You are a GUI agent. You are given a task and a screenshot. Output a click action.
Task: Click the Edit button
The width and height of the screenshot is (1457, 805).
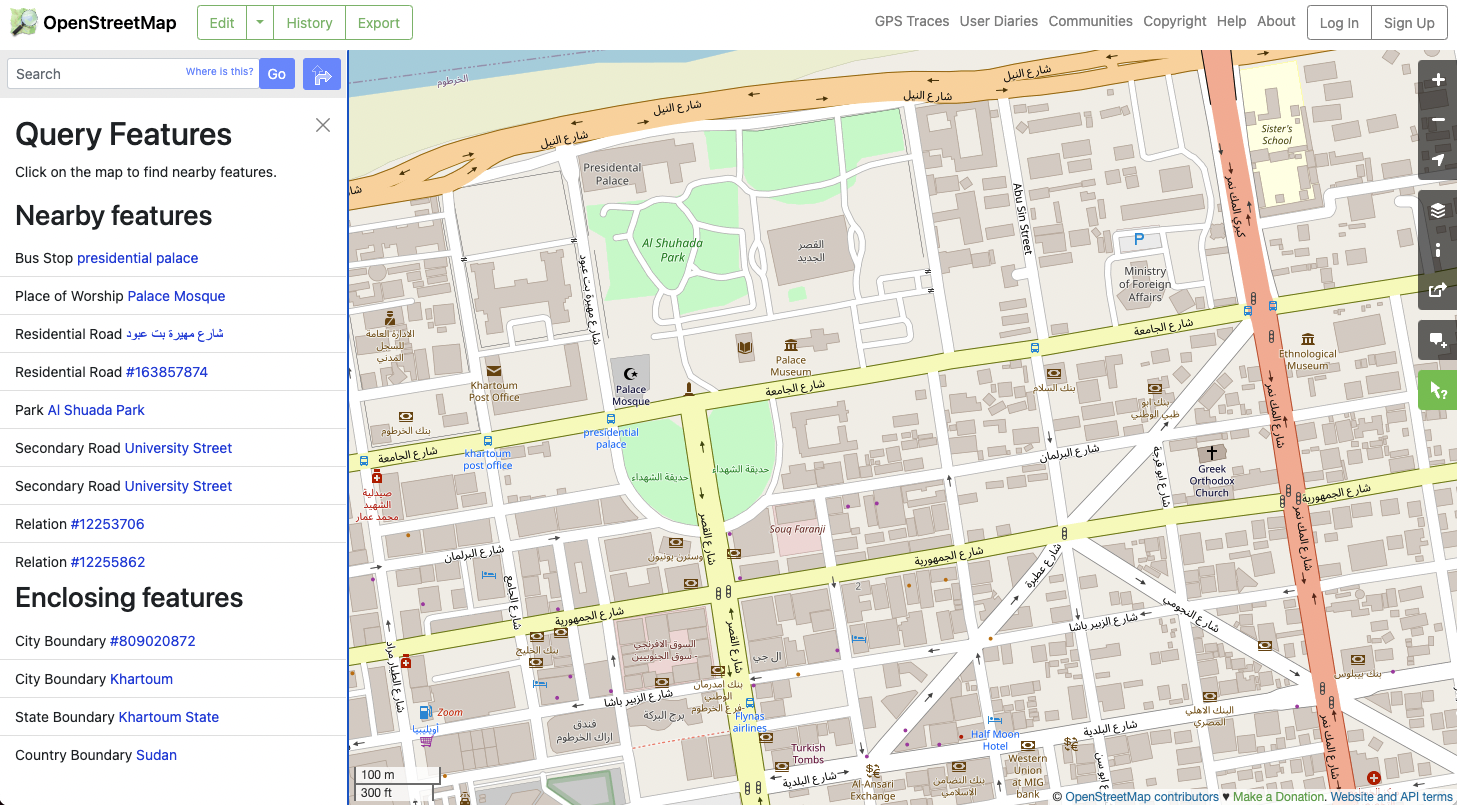(x=222, y=22)
